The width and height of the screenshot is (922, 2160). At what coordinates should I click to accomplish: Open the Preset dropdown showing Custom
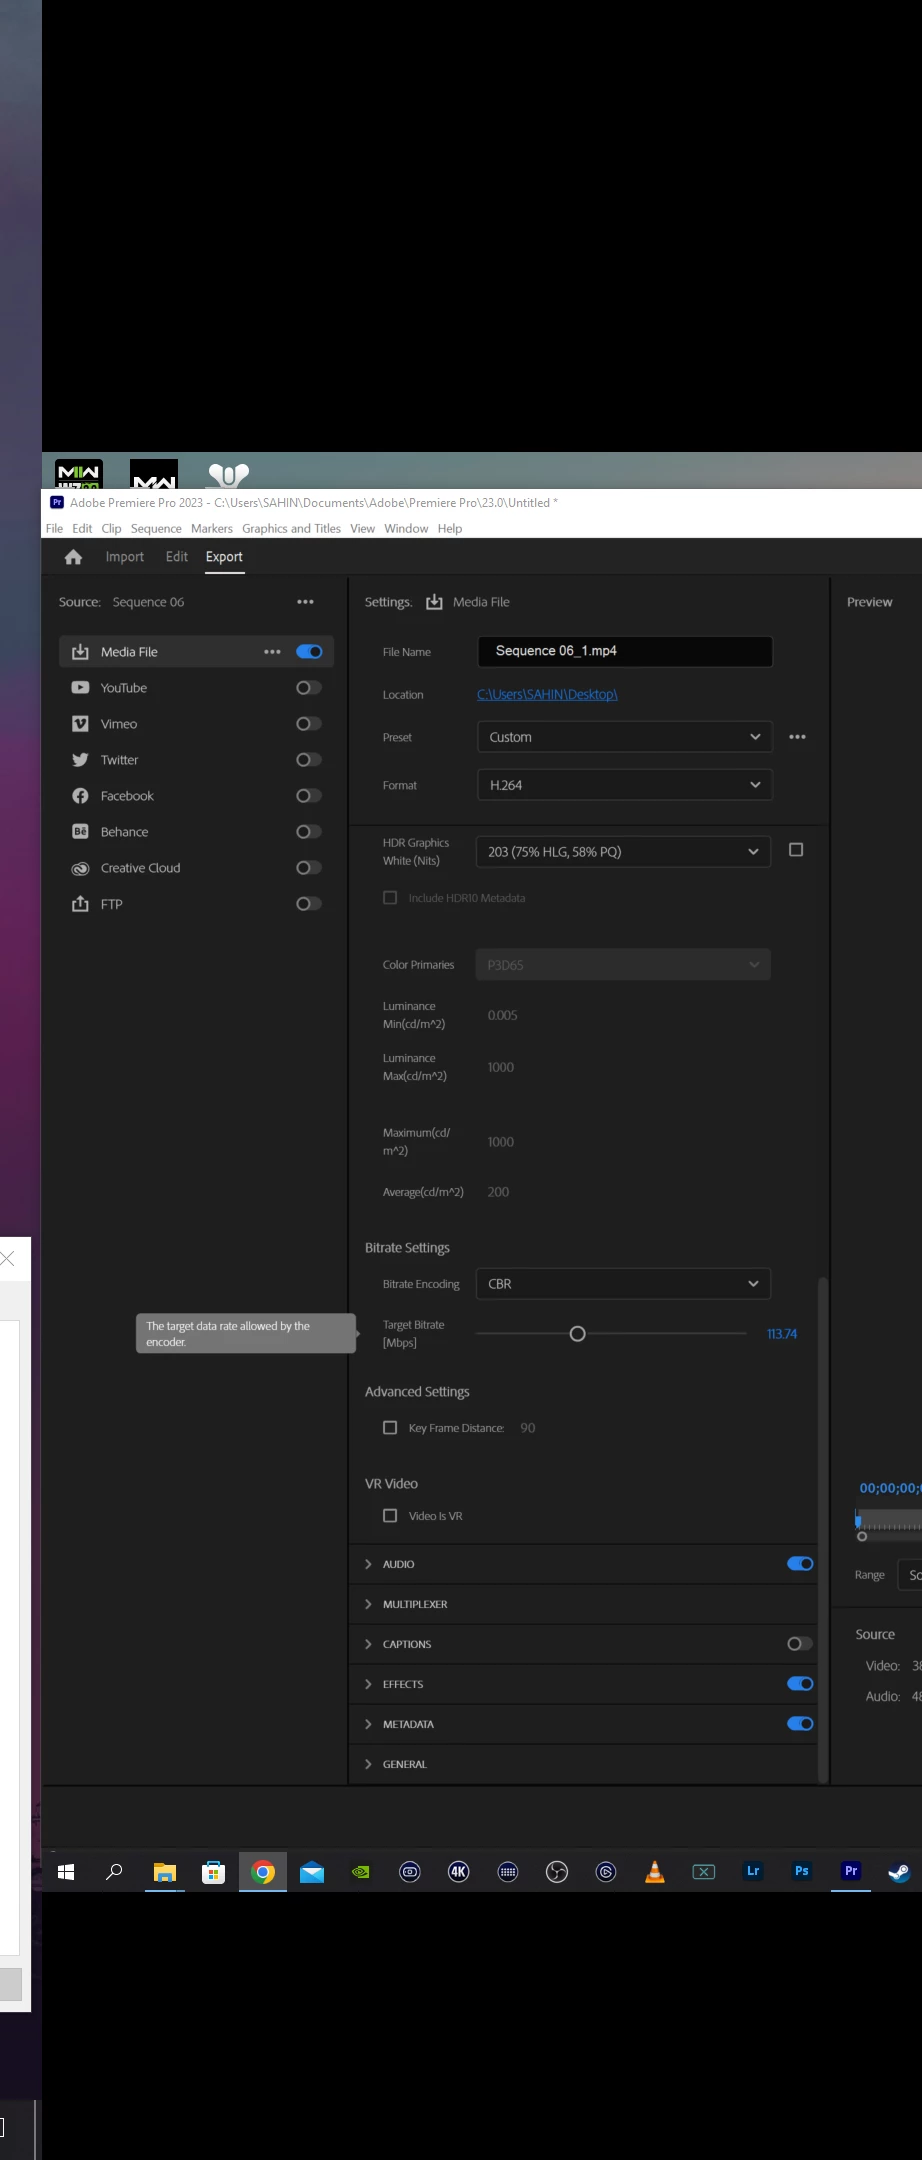pos(624,737)
